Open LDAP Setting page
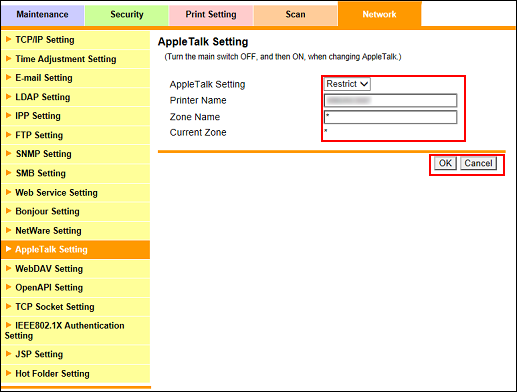This screenshot has height=392, width=517. tap(75, 97)
